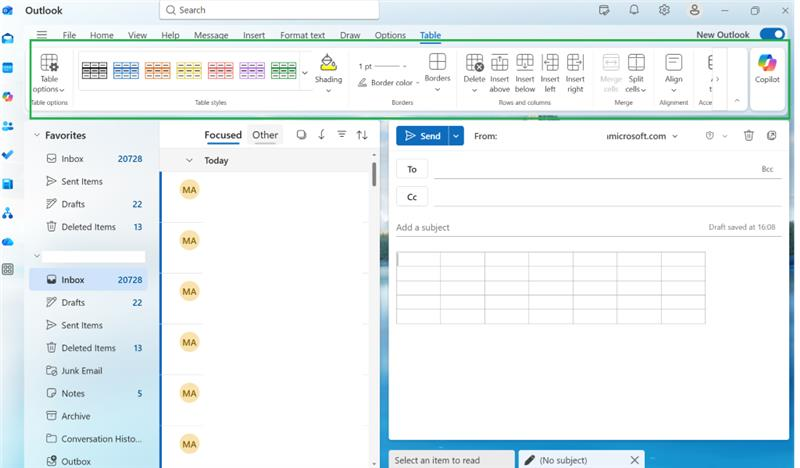Open OneDrive cloud in app bar
The width and height of the screenshot is (800, 468).
pyautogui.click(x=8, y=242)
